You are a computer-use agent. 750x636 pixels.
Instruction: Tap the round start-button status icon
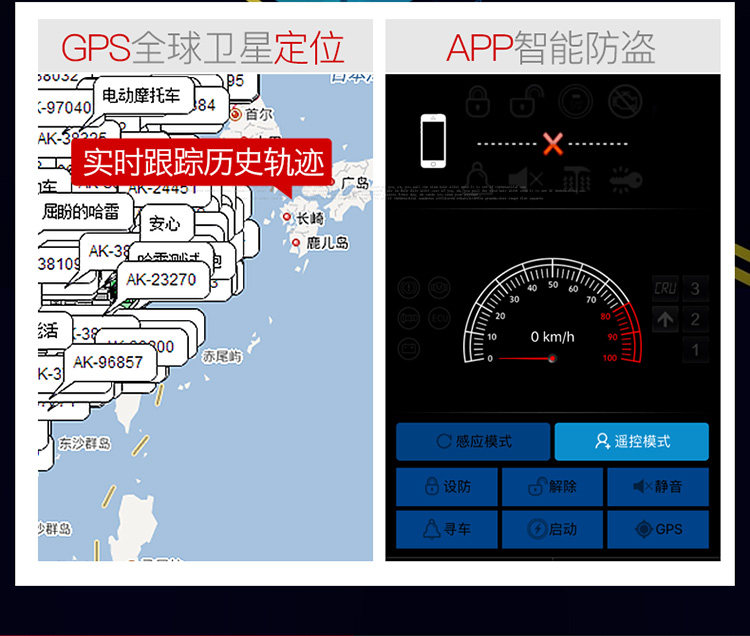[x=575, y=101]
